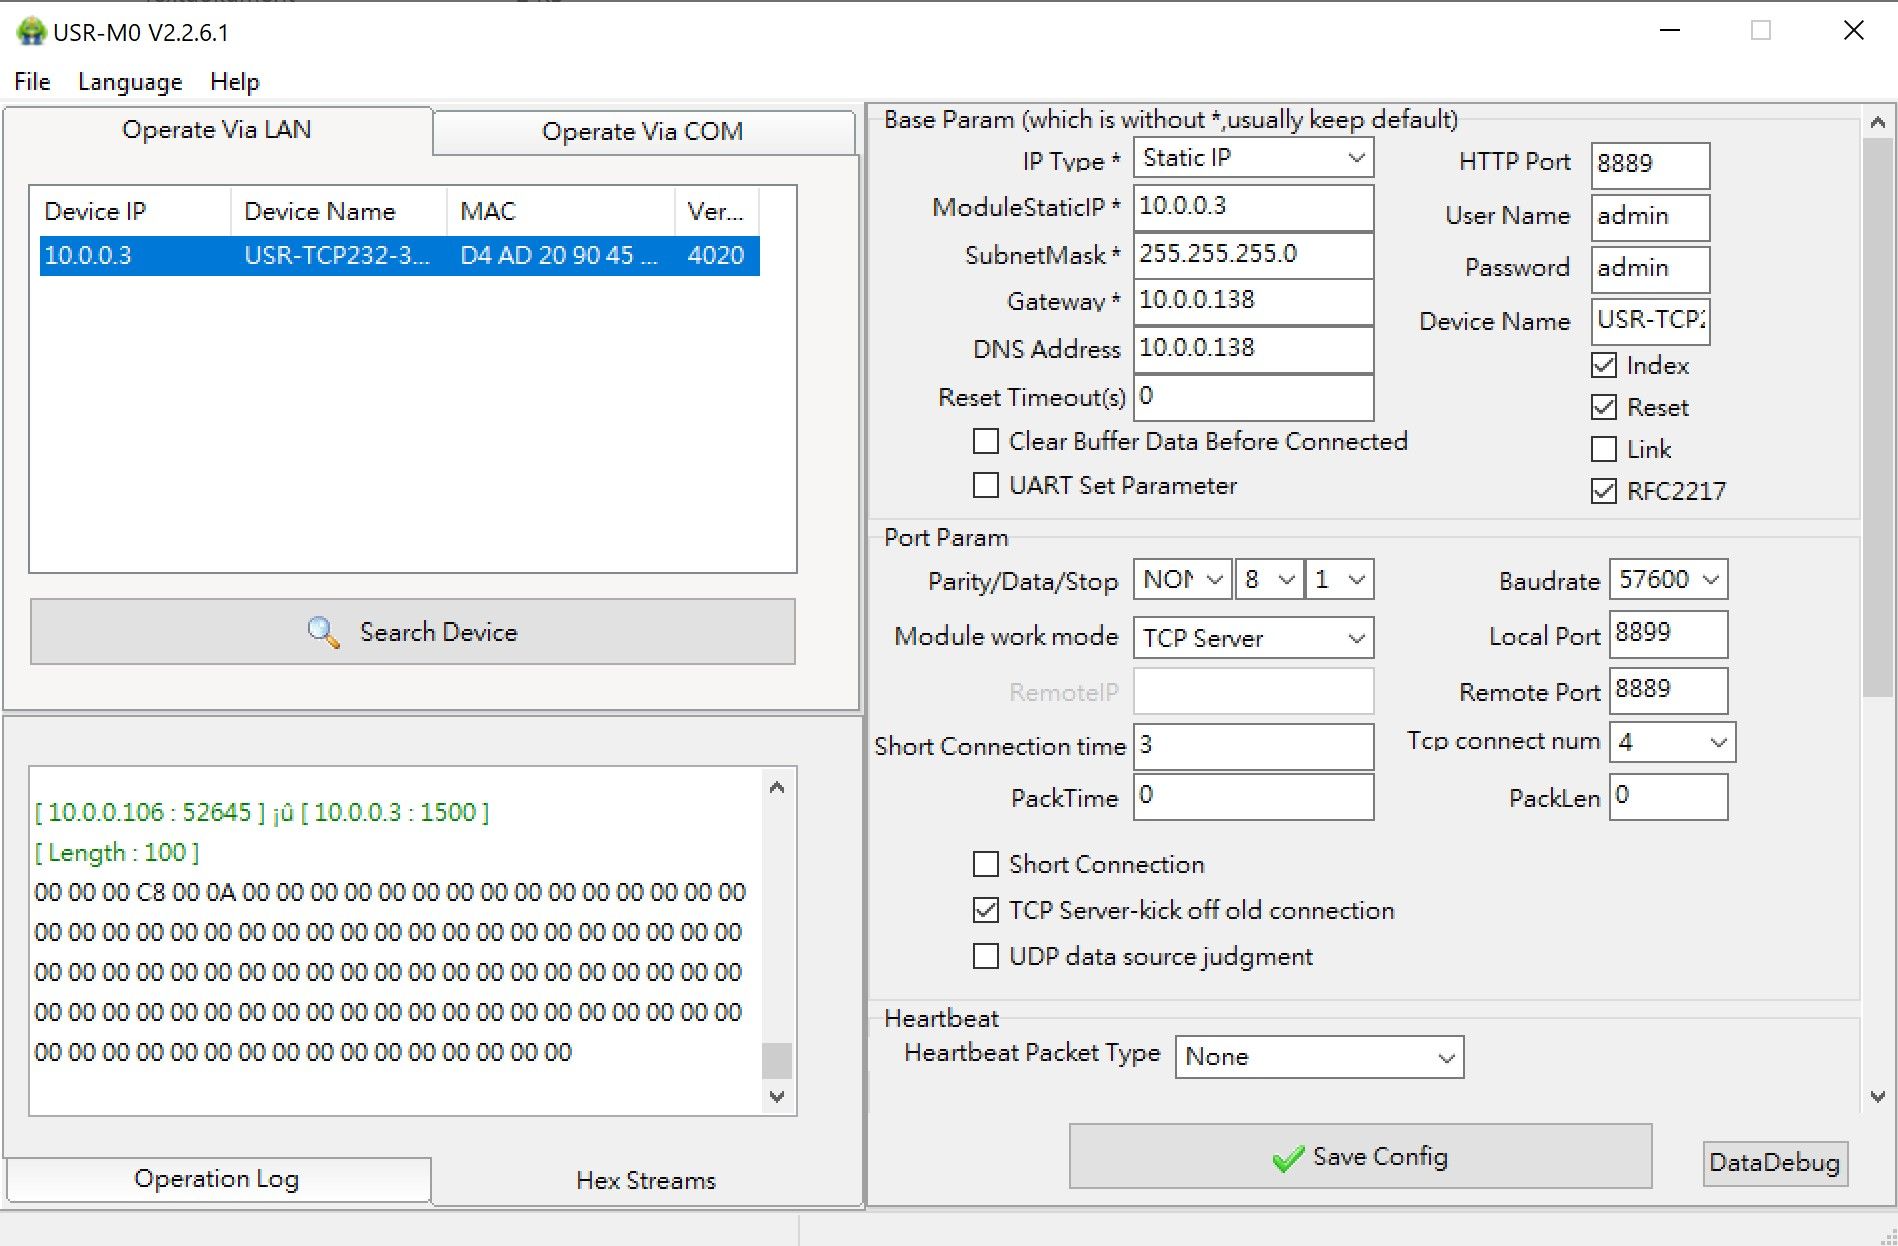Expand the Baudrate dropdown

pyautogui.click(x=1668, y=580)
